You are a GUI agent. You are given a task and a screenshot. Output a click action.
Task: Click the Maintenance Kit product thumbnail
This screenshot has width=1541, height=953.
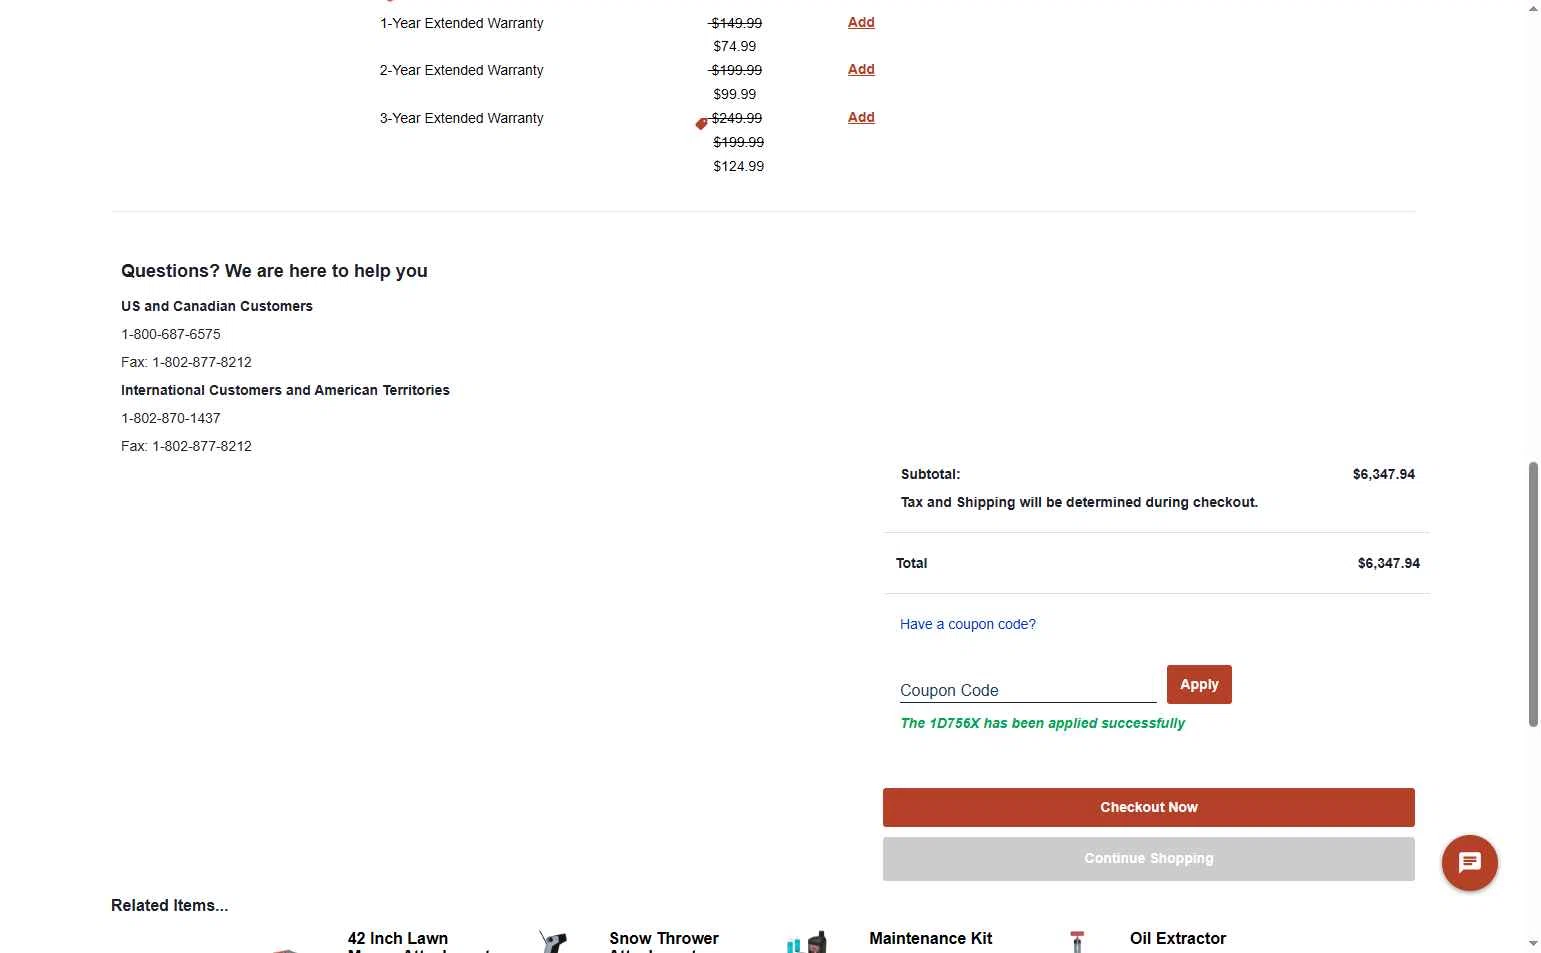807,941
